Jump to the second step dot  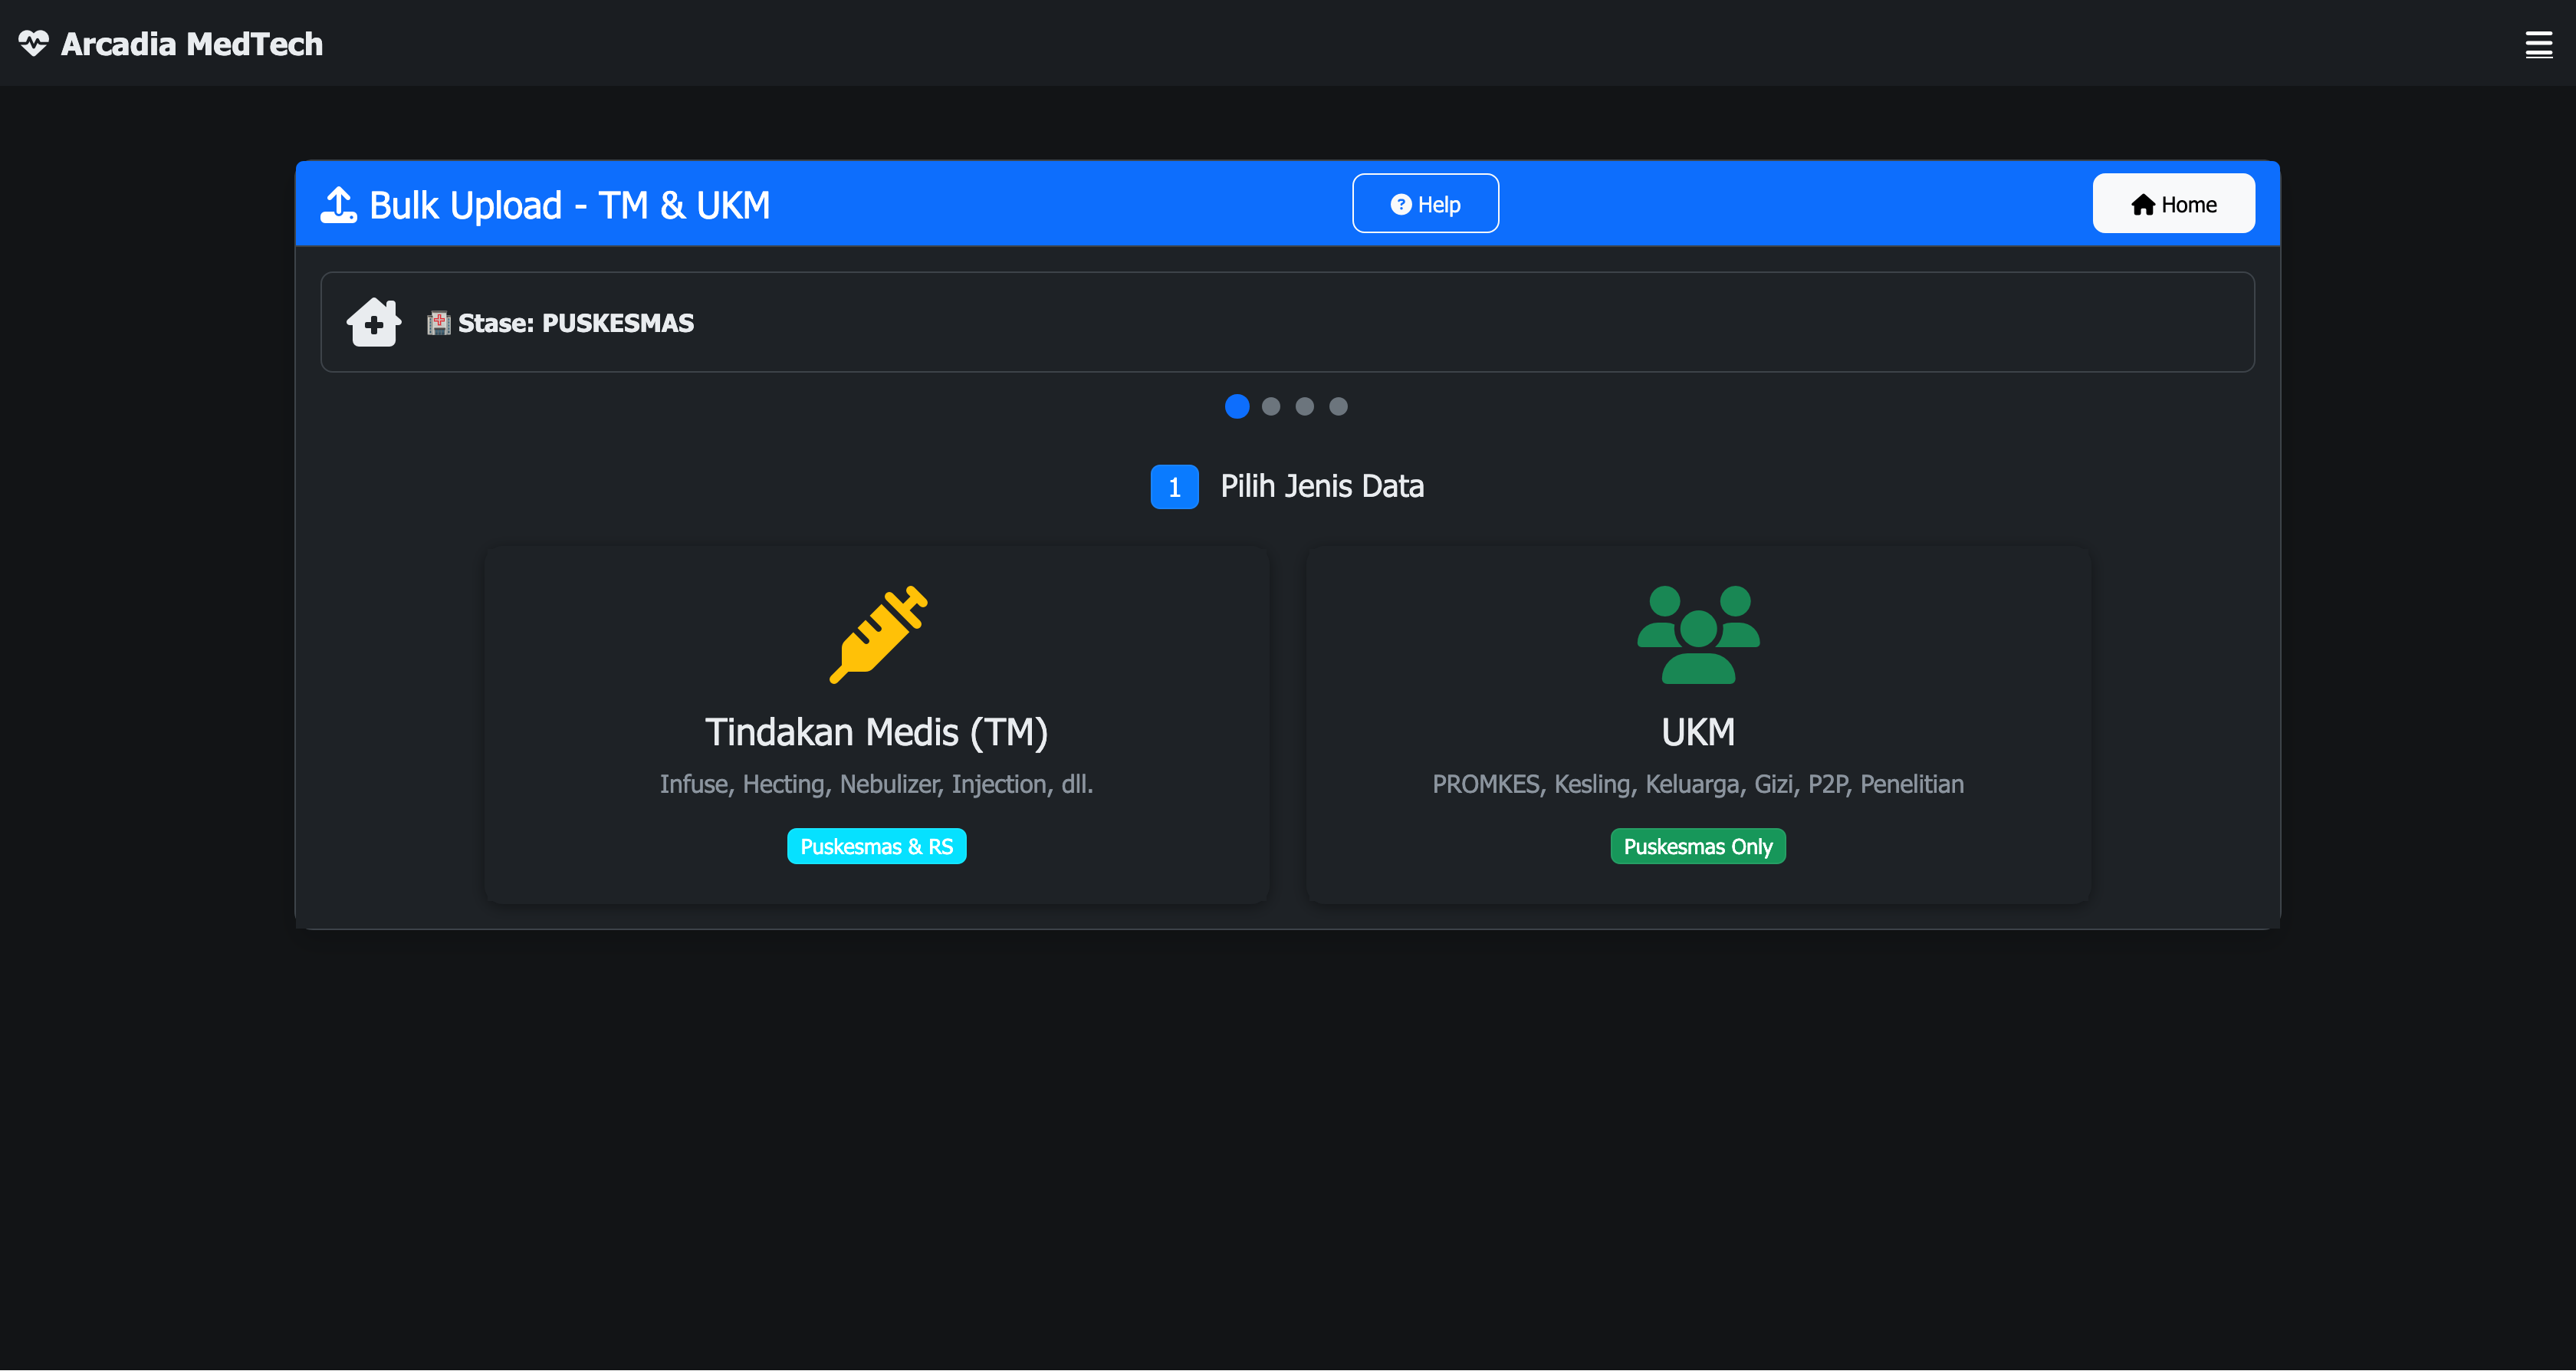(1270, 406)
